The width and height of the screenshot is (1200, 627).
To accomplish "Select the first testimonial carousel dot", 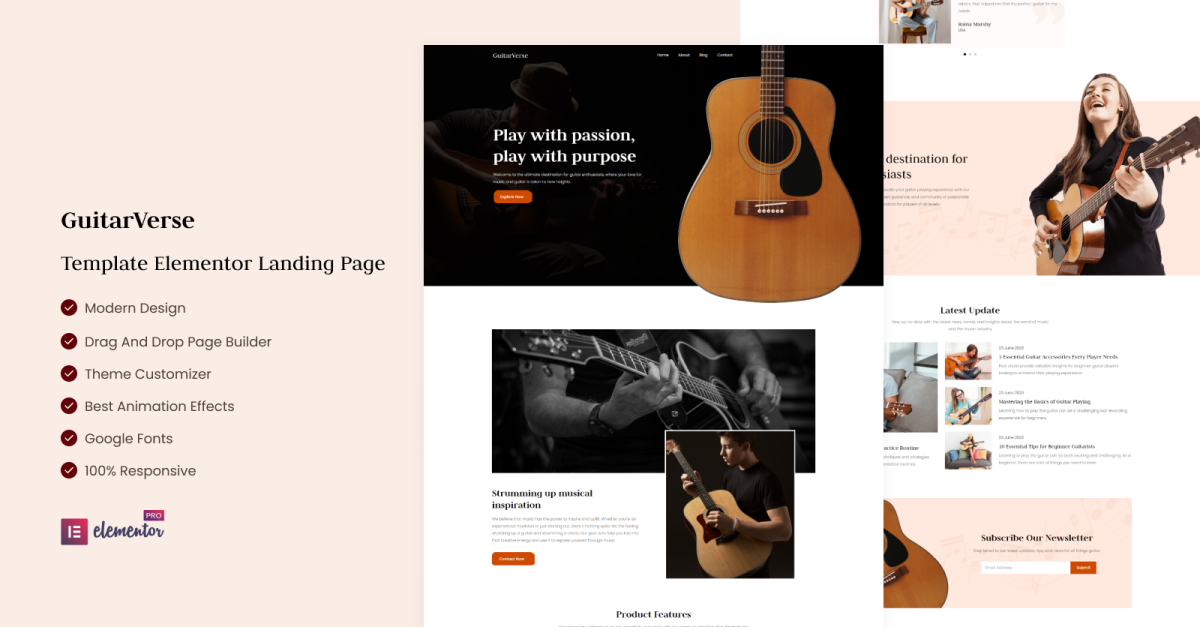I will coord(965,54).
